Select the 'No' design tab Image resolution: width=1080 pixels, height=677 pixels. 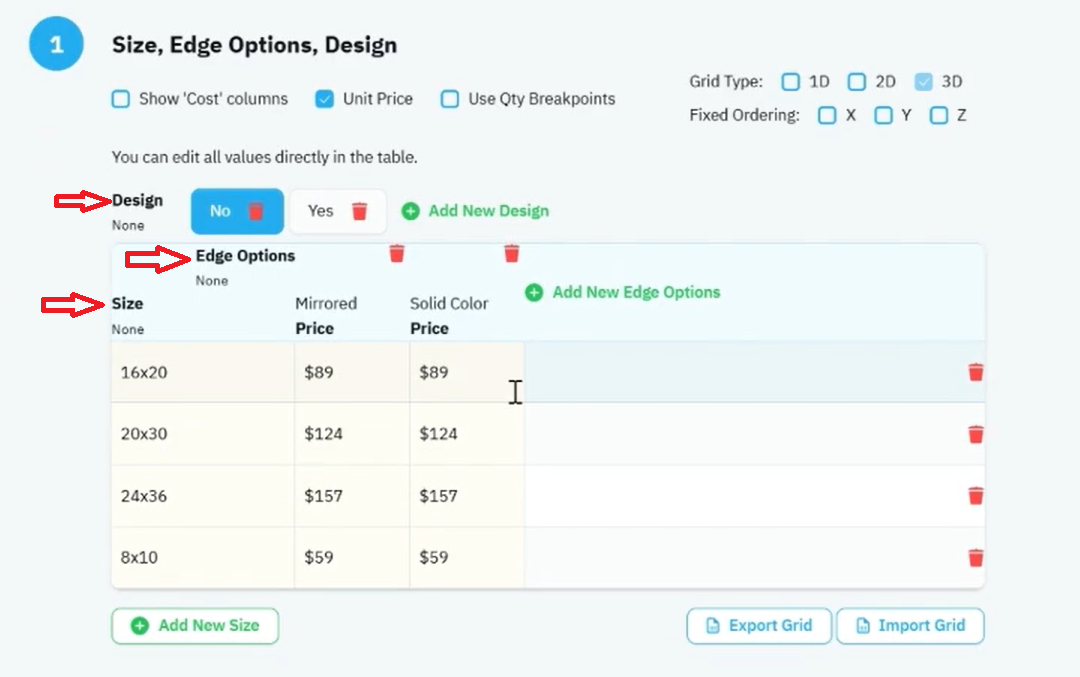click(x=238, y=211)
